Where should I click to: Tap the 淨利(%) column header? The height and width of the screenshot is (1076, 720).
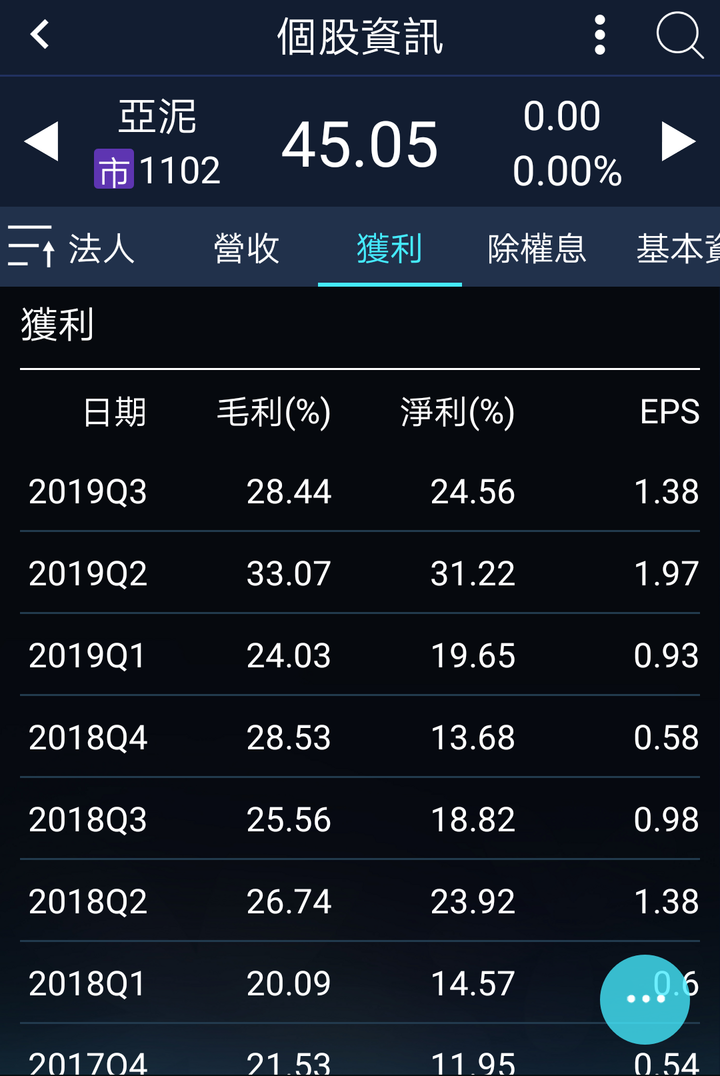click(458, 412)
